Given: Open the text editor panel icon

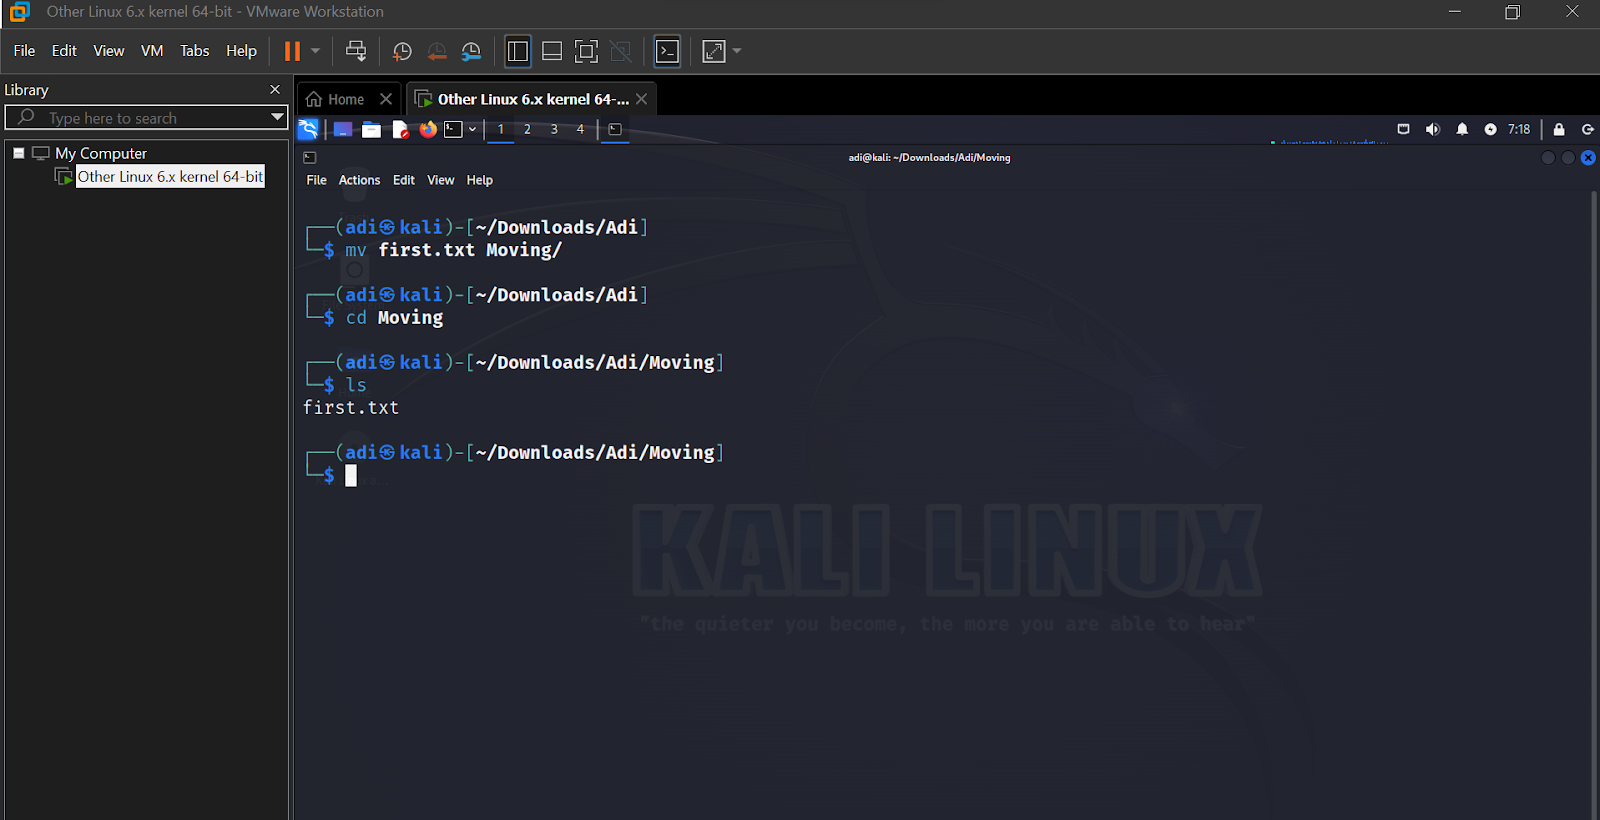Looking at the screenshot, I should (400, 129).
